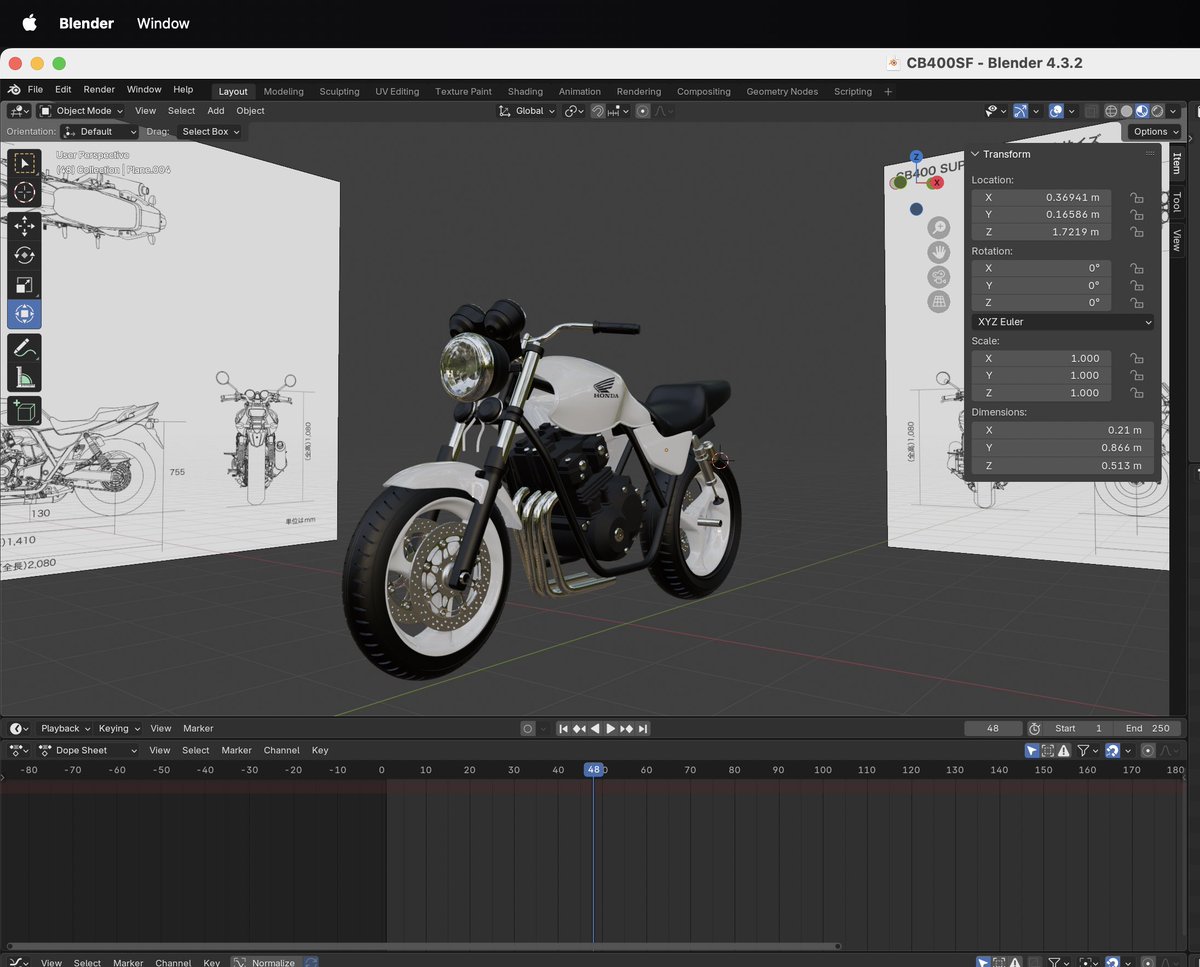Toggle the camera view gizmo button

[938, 277]
